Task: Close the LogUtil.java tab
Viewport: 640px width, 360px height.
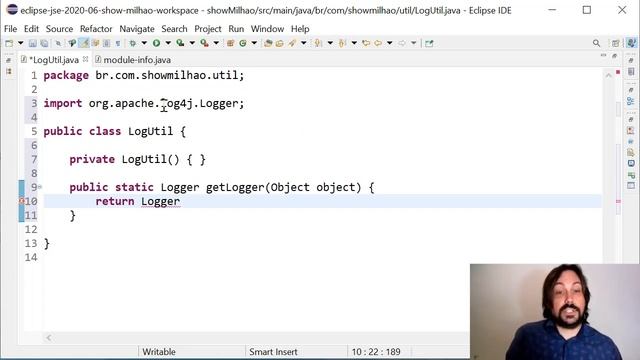Action: coord(85,59)
